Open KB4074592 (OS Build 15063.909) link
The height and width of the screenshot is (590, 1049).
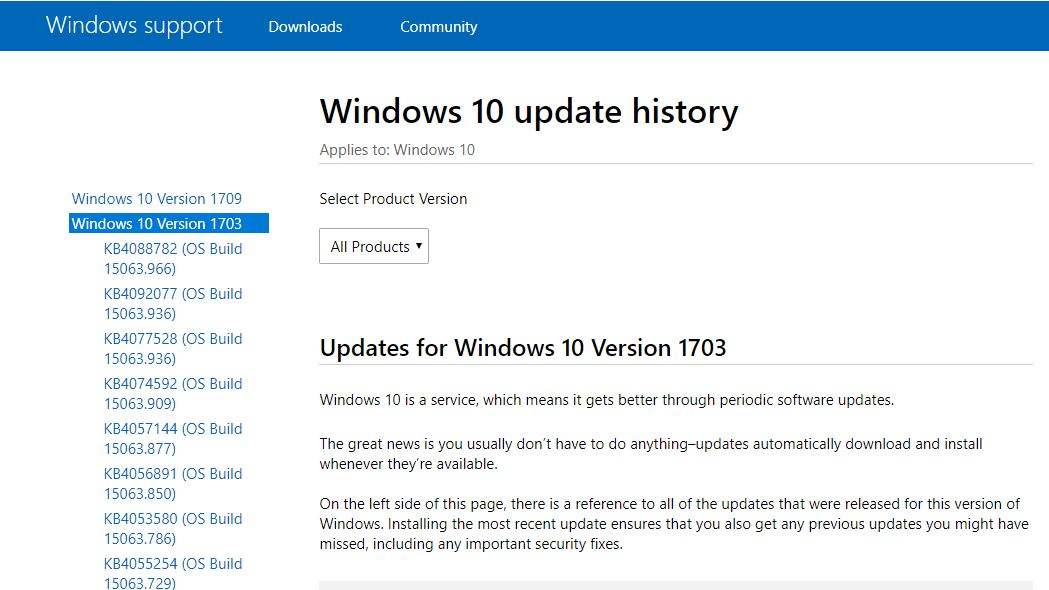173,393
